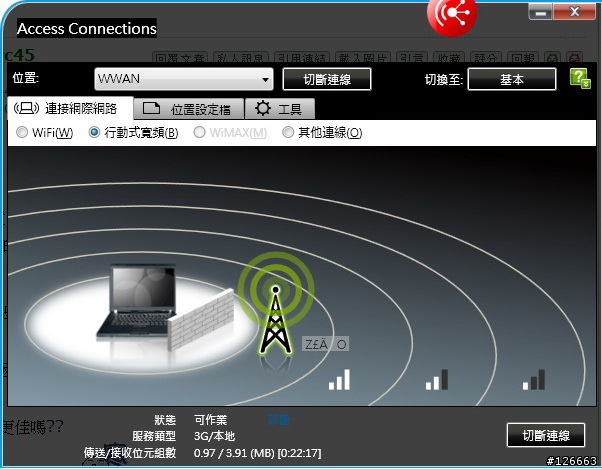Screen dimensions: 602x469
Task: Click the firewall brick wall icon
Action: click(201, 319)
